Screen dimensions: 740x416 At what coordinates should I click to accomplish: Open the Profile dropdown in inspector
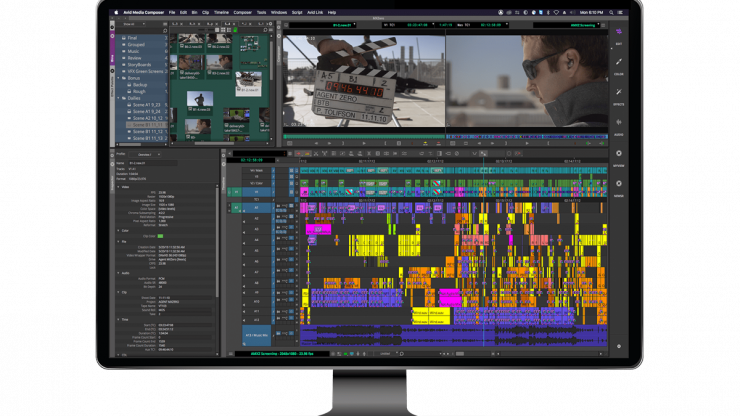pos(144,154)
